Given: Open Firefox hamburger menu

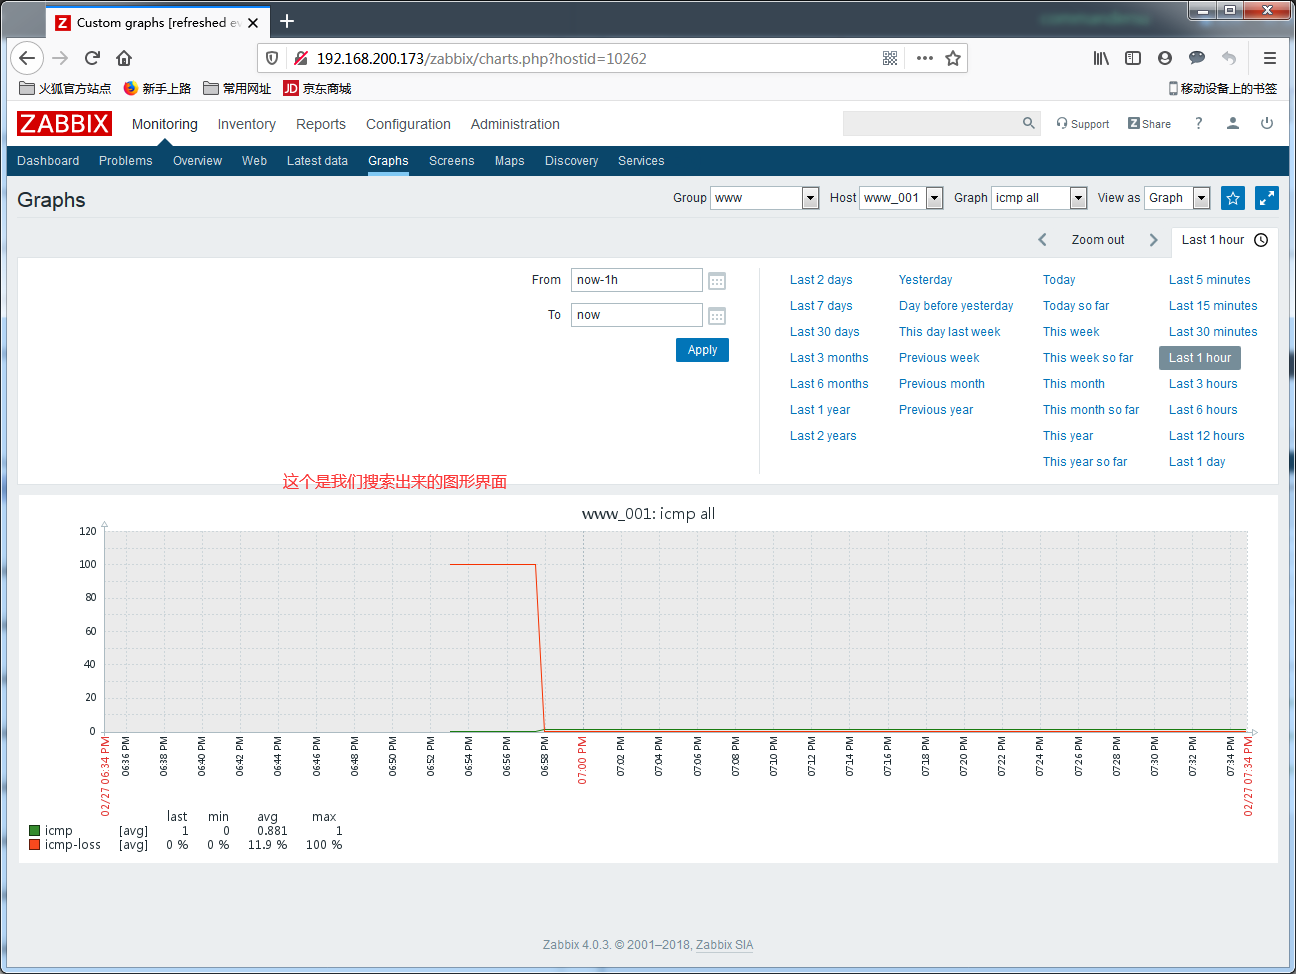Looking at the screenshot, I should (1270, 58).
